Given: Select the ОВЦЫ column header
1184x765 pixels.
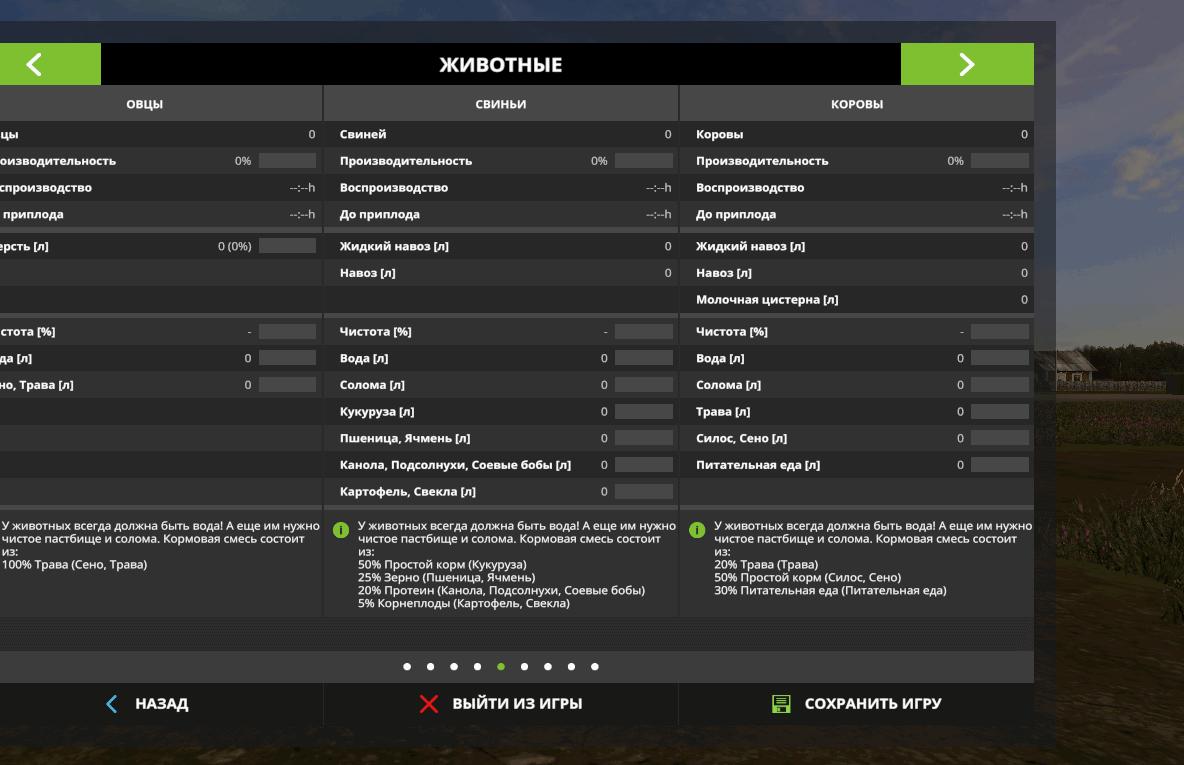Looking at the screenshot, I should click(144, 104).
